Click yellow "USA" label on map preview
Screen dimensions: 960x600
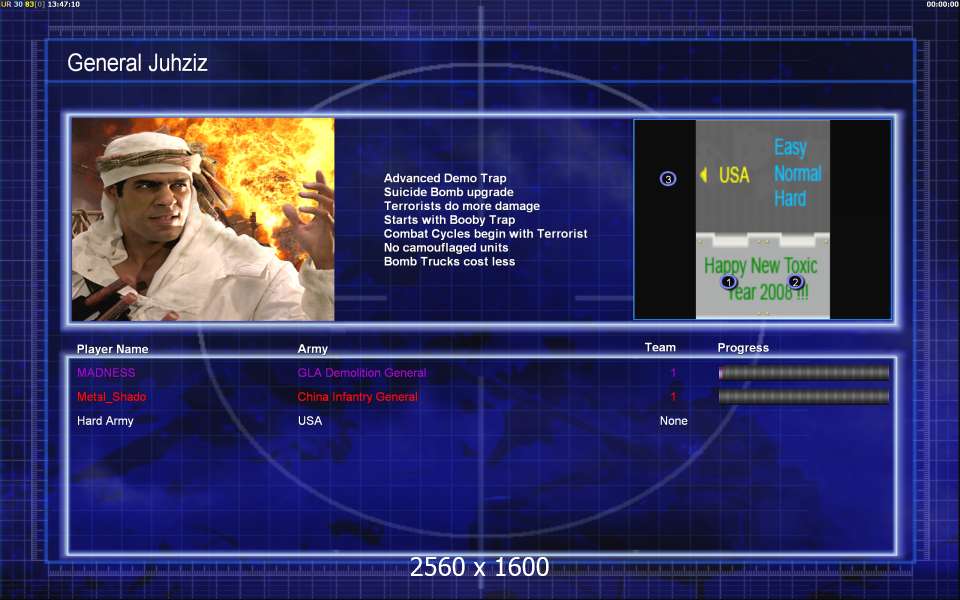click(x=734, y=175)
